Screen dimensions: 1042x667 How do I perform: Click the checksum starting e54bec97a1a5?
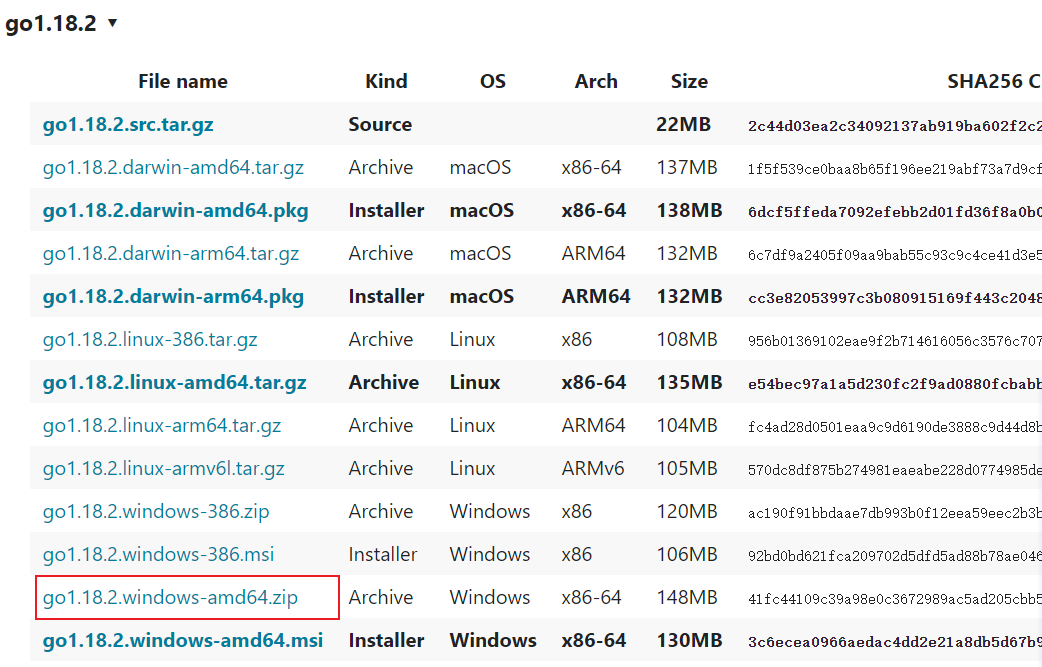(x=894, y=384)
